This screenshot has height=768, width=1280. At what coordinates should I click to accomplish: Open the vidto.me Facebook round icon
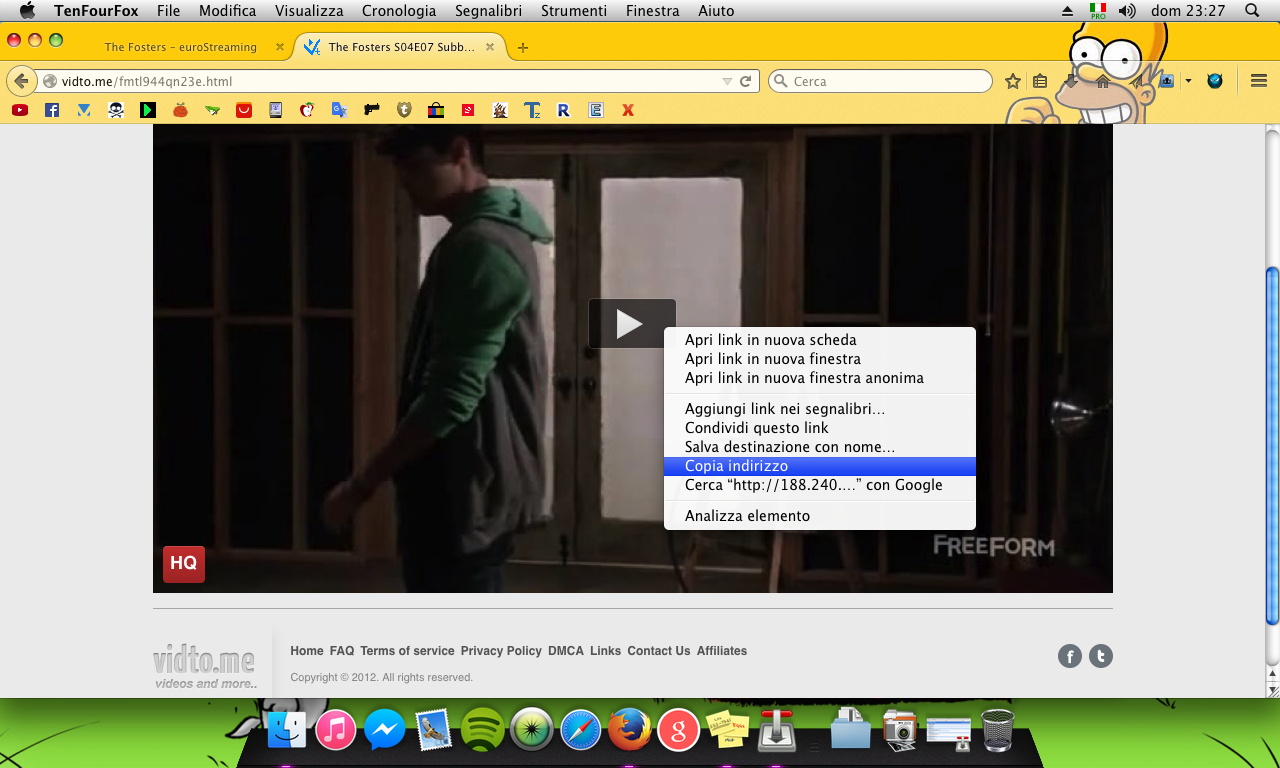[x=1070, y=656]
